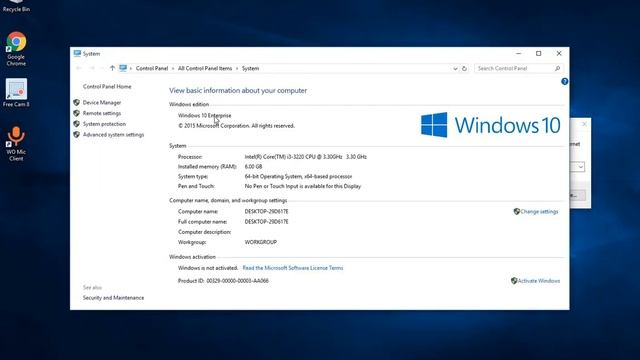Open Device Manager link

coord(102,102)
